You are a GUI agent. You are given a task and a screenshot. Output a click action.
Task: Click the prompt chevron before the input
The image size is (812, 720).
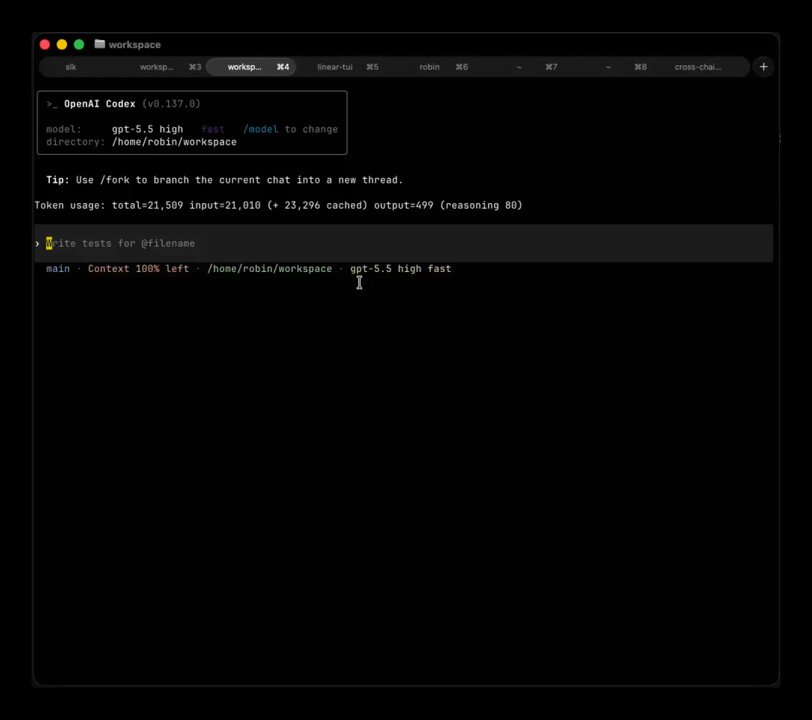click(x=37, y=243)
